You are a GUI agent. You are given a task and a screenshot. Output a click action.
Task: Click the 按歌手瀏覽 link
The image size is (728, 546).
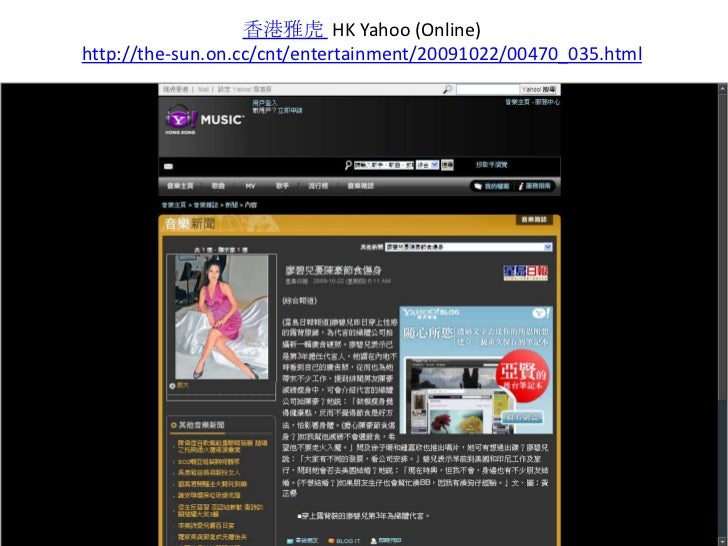pos(492,165)
